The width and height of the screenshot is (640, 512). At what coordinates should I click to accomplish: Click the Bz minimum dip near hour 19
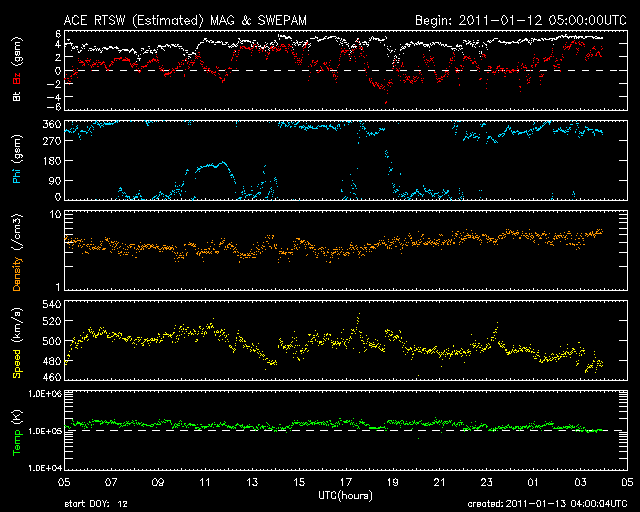(386, 102)
